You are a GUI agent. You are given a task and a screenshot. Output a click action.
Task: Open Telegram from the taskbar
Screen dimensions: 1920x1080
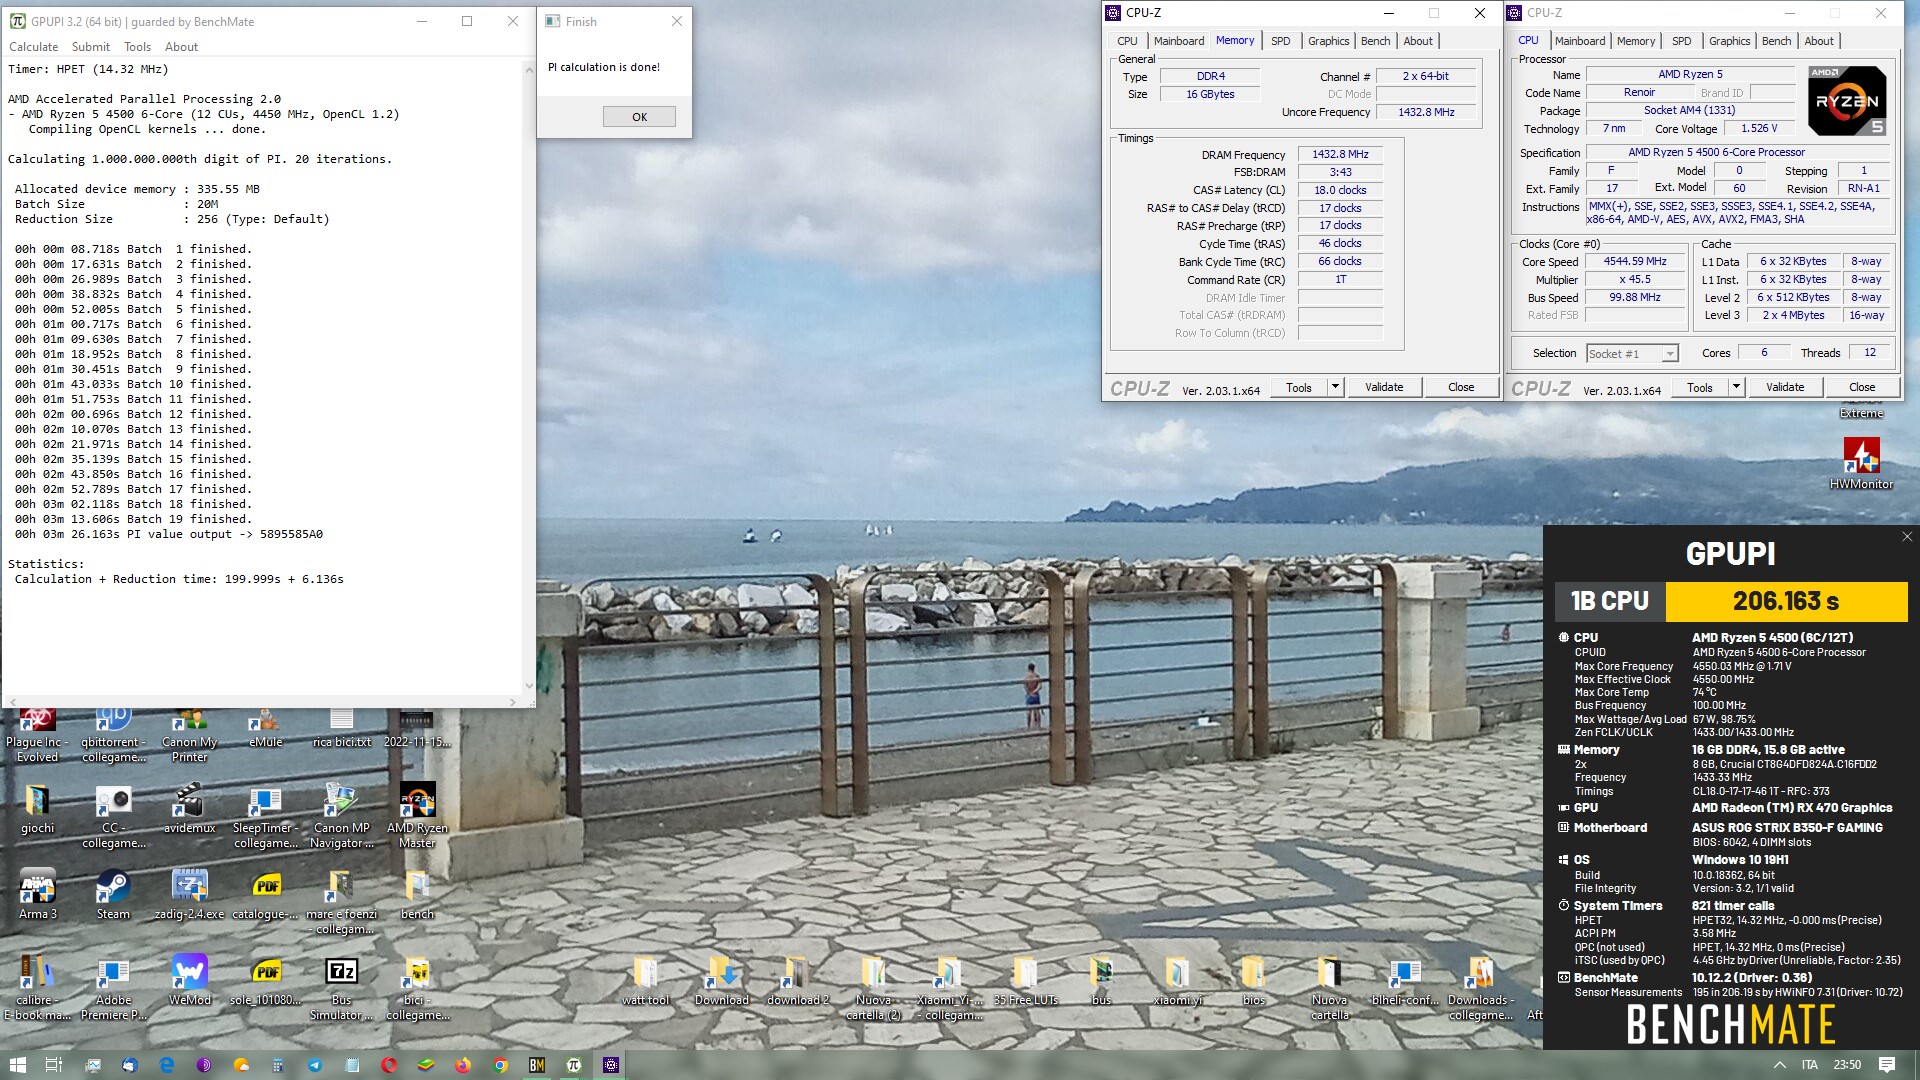click(x=315, y=1065)
